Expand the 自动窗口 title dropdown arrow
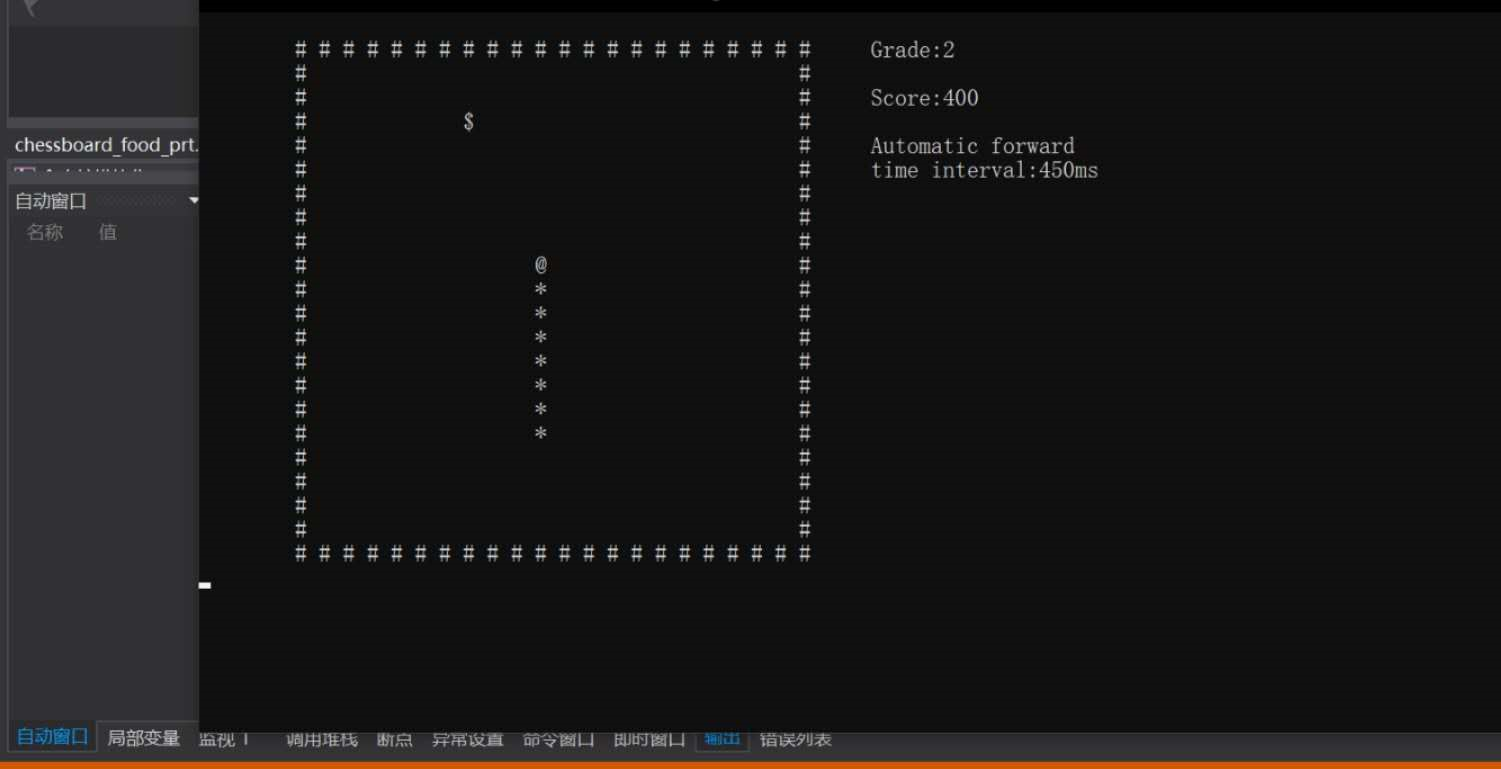The height and width of the screenshot is (769, 1501). click(x=196, y=200)
